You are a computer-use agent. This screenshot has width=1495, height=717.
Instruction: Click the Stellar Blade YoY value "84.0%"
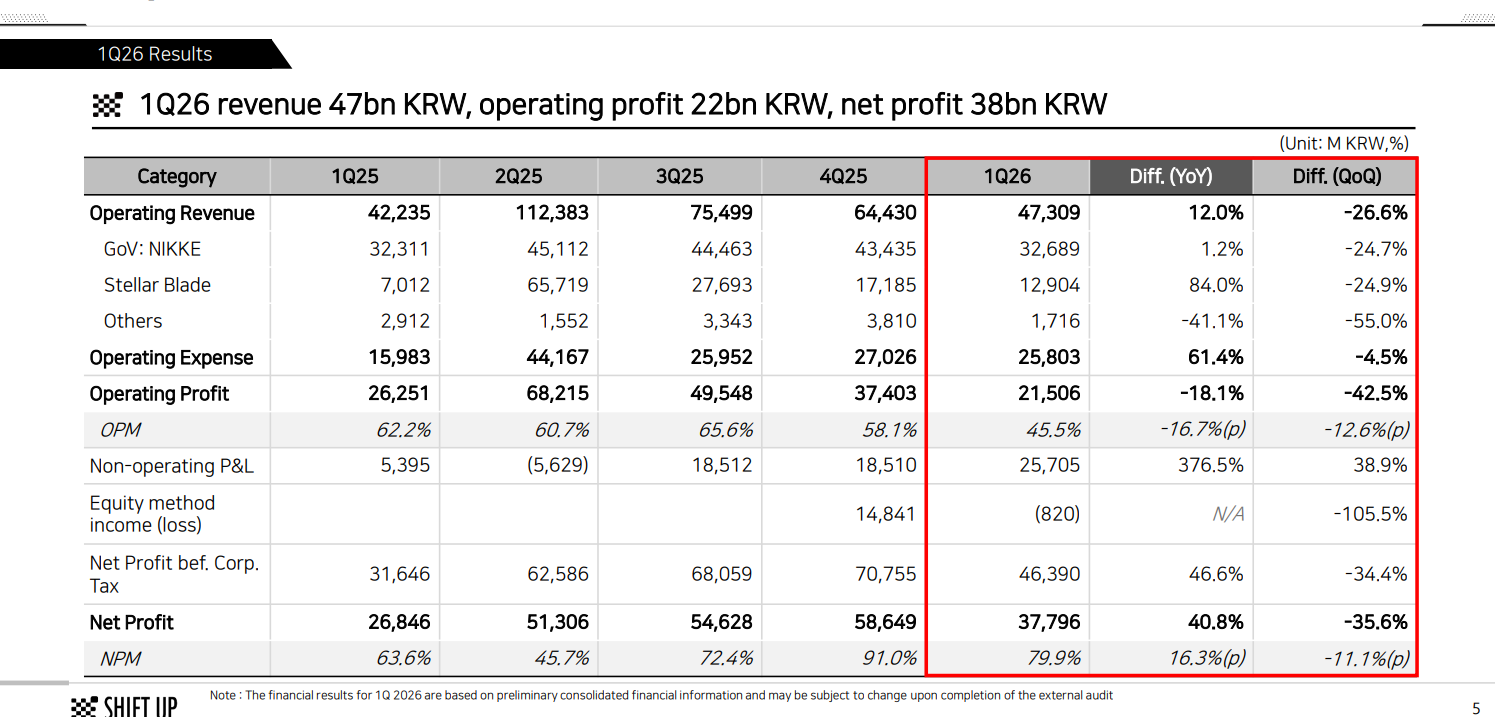pos(1216,285)
